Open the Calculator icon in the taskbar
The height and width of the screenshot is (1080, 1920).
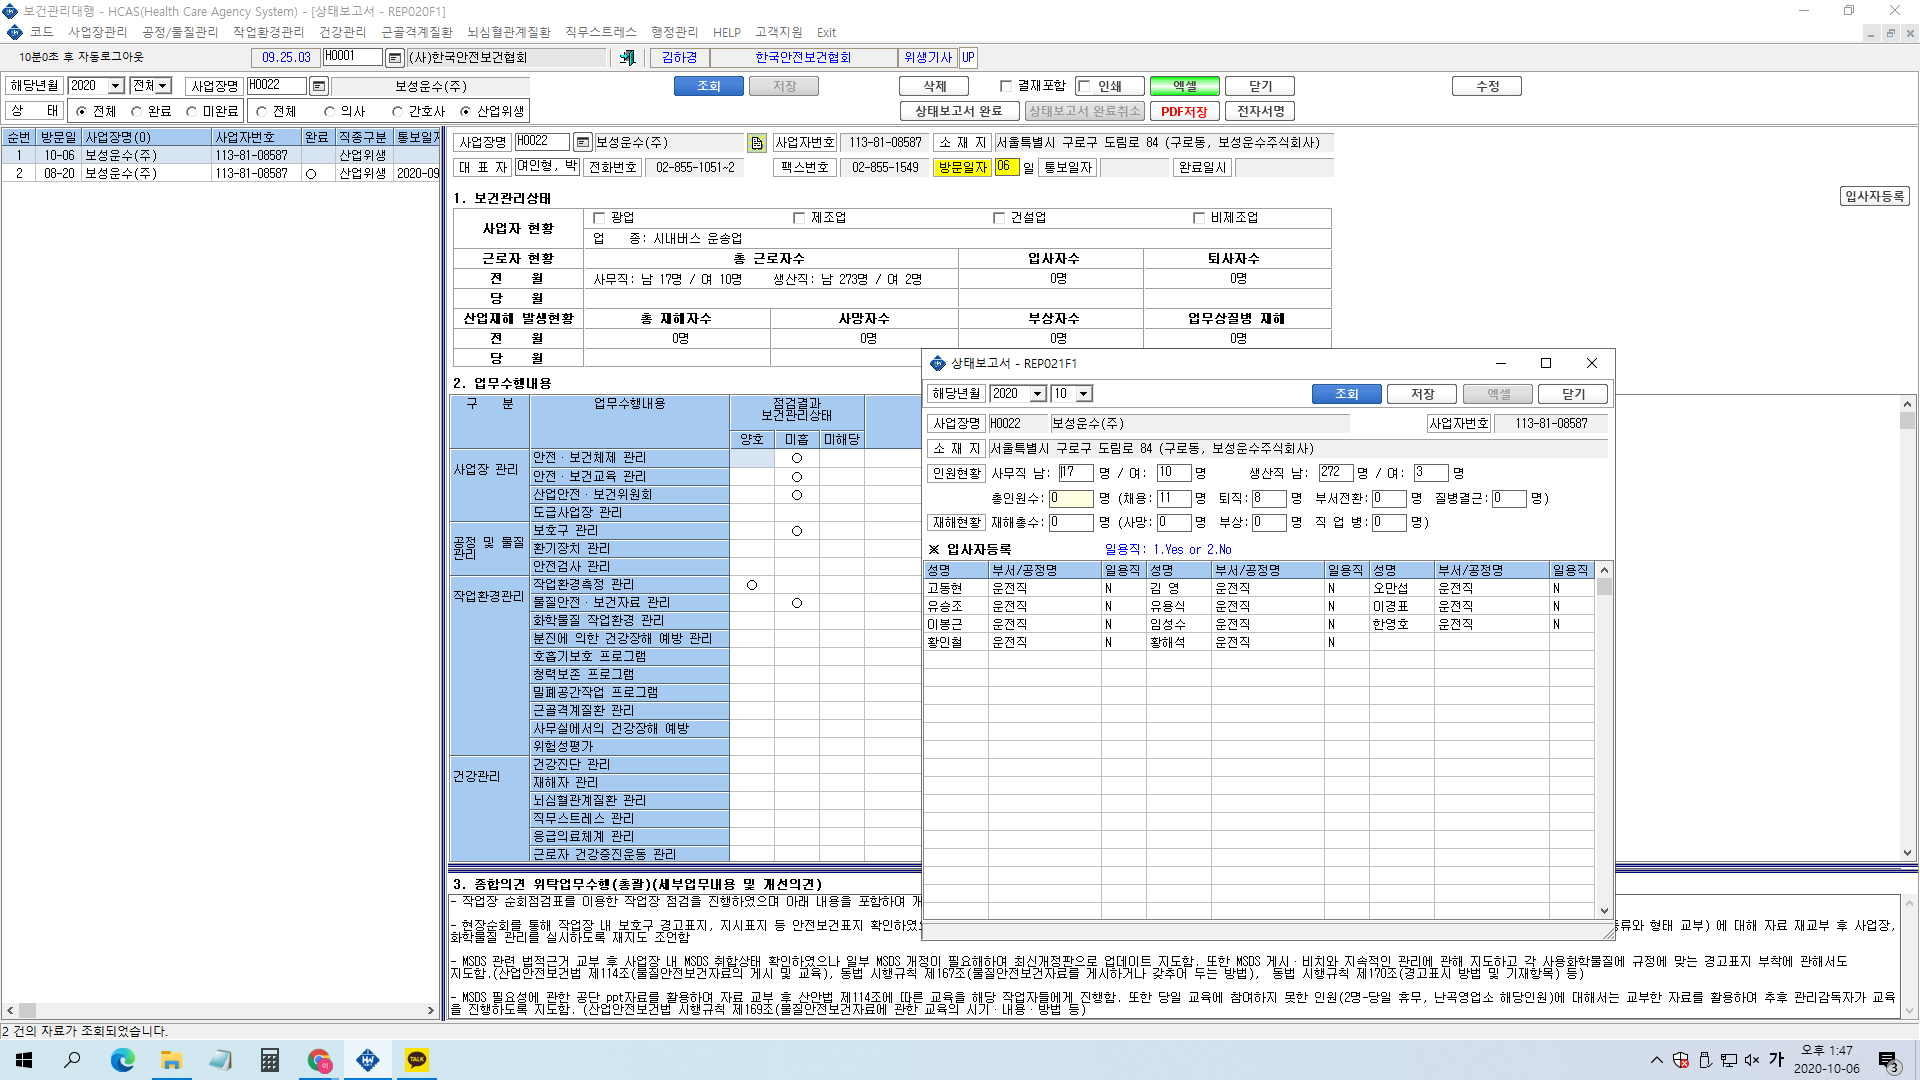pos(270,1060)
